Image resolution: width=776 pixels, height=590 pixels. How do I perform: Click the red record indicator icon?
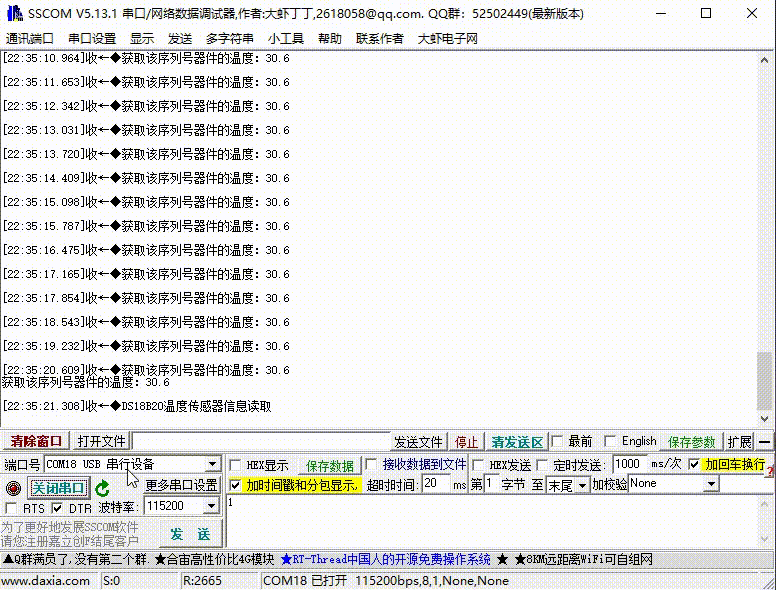tap(13, 488)
